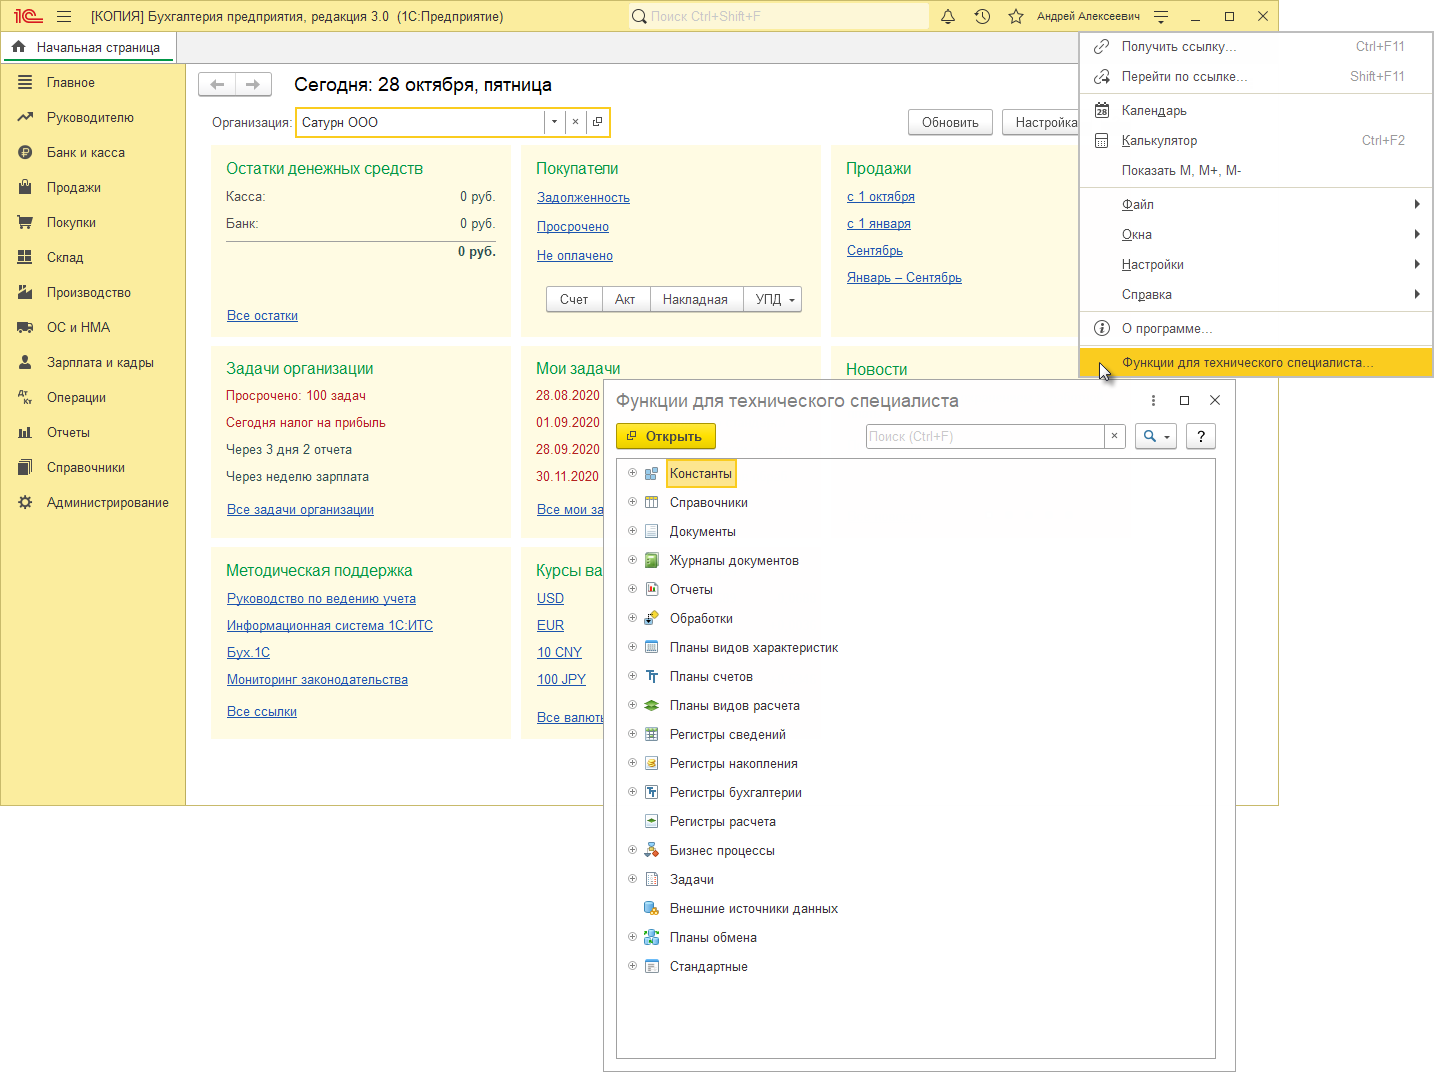Image resolution: width=1435 pixels, height=1074 pixels.
Task: Click forward arrow navigation button
Action: (253, 85)
